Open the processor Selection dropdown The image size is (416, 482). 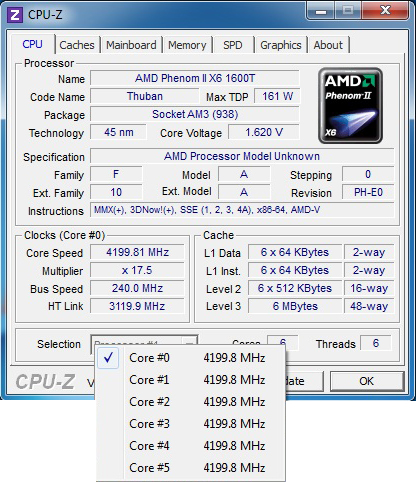144,341
